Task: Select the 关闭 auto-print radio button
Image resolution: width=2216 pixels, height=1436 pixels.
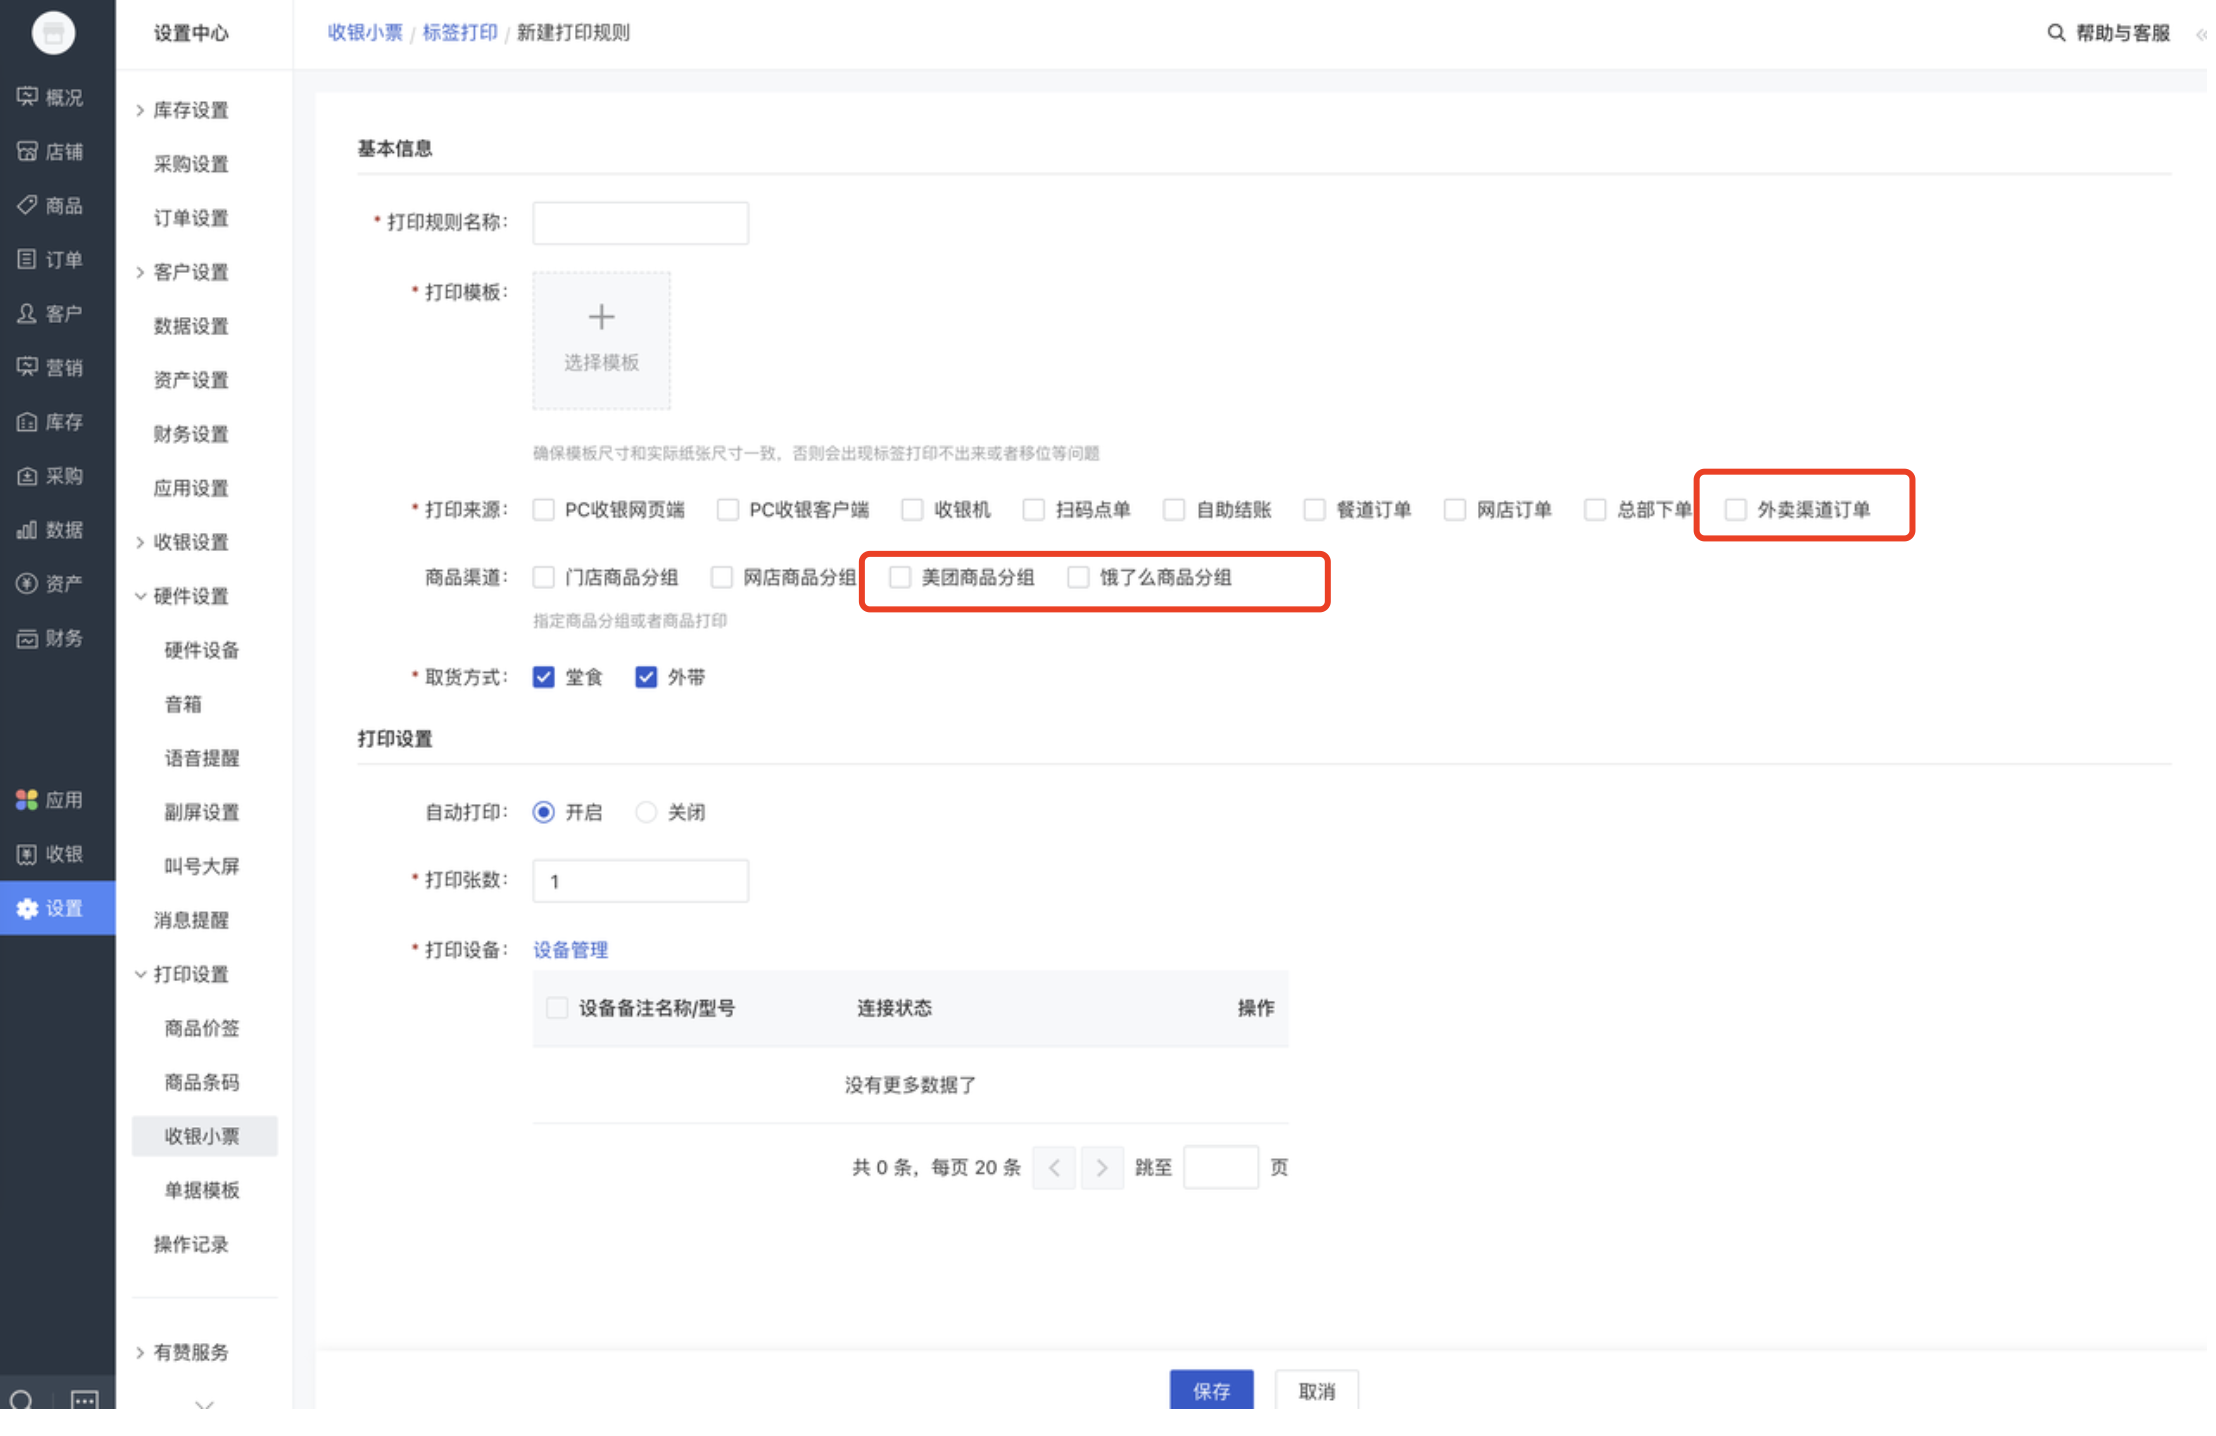Action: (647, 812)
